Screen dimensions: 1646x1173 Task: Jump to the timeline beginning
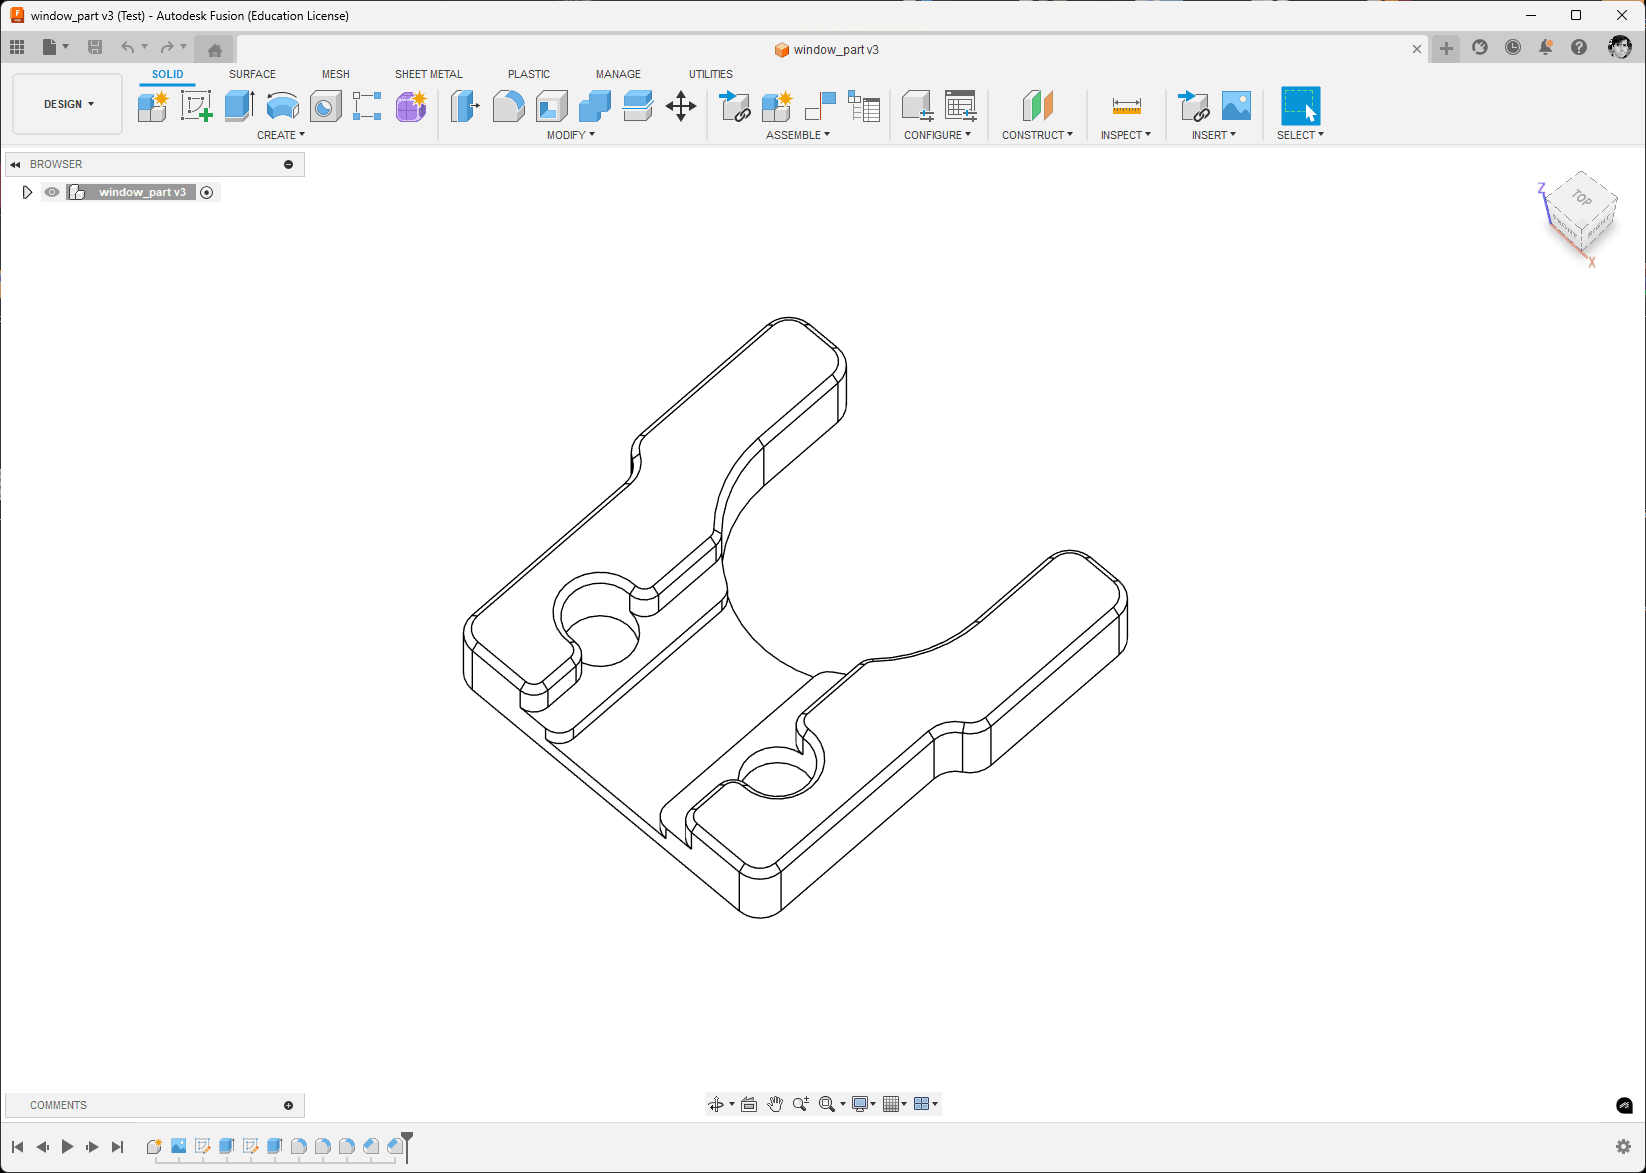click(x=18, y=1147)
